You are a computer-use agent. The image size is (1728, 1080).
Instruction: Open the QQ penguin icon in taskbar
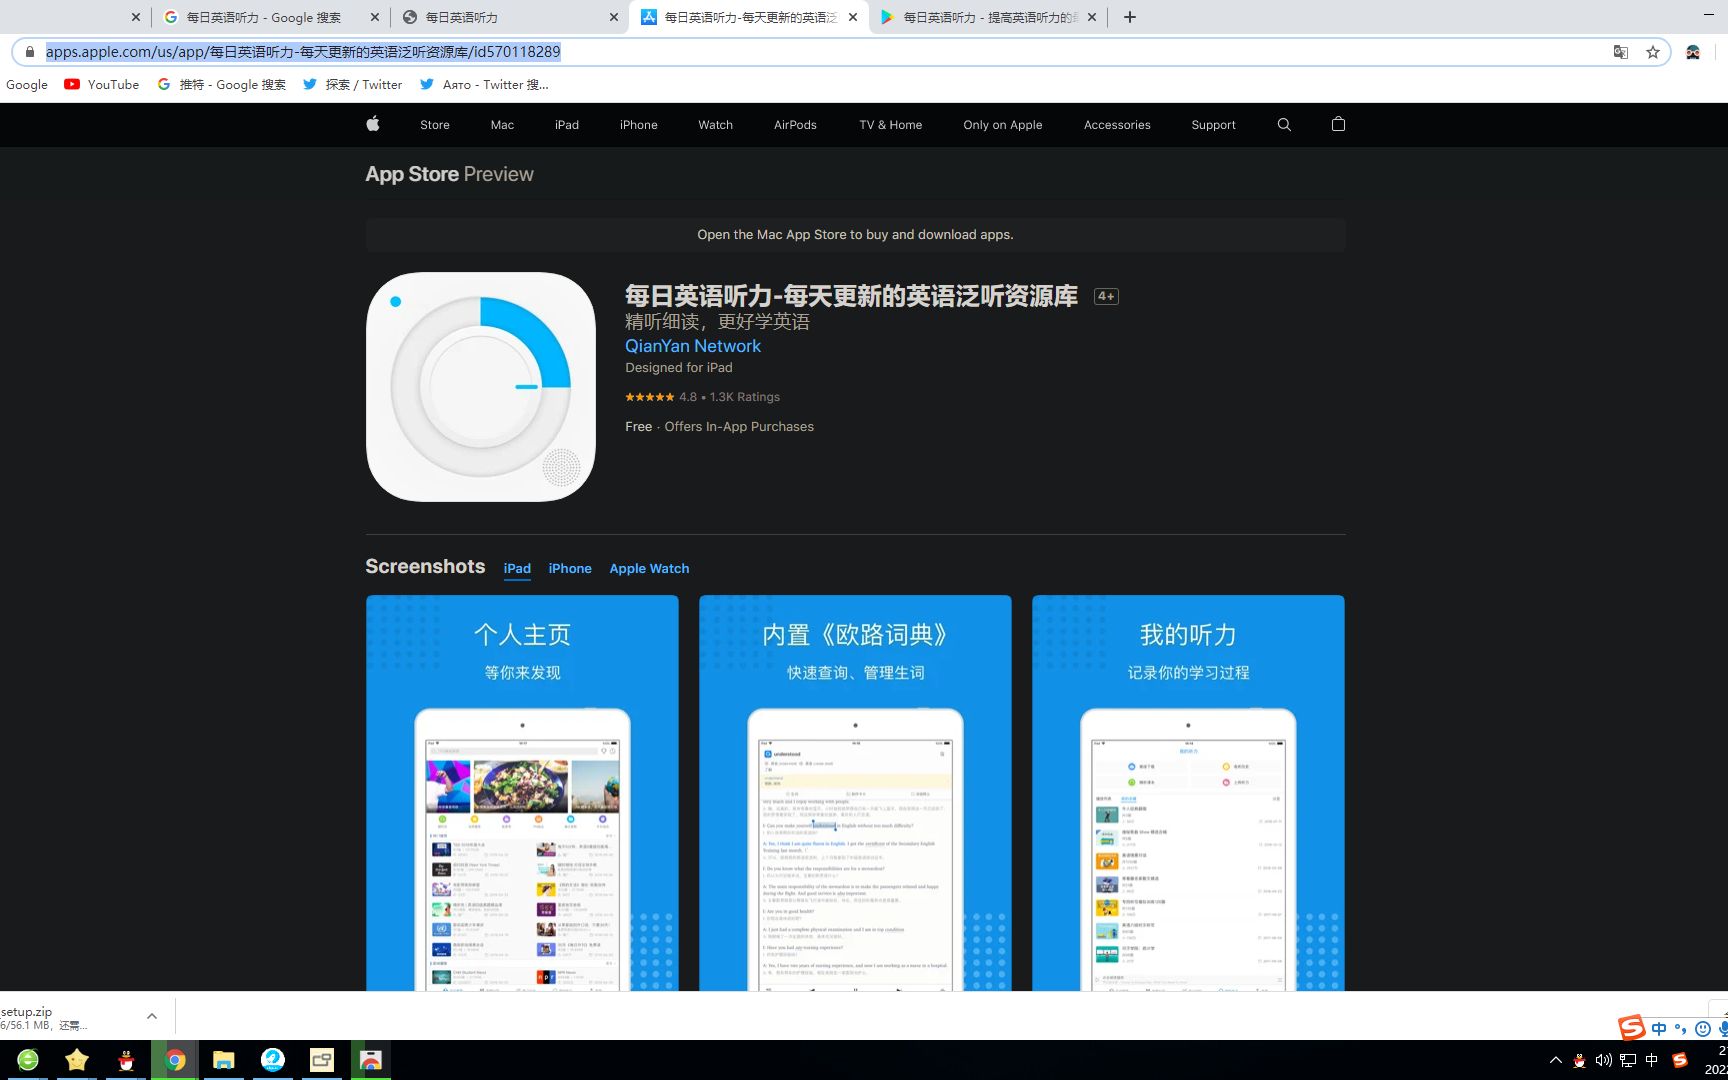[x=126, y=1060]
